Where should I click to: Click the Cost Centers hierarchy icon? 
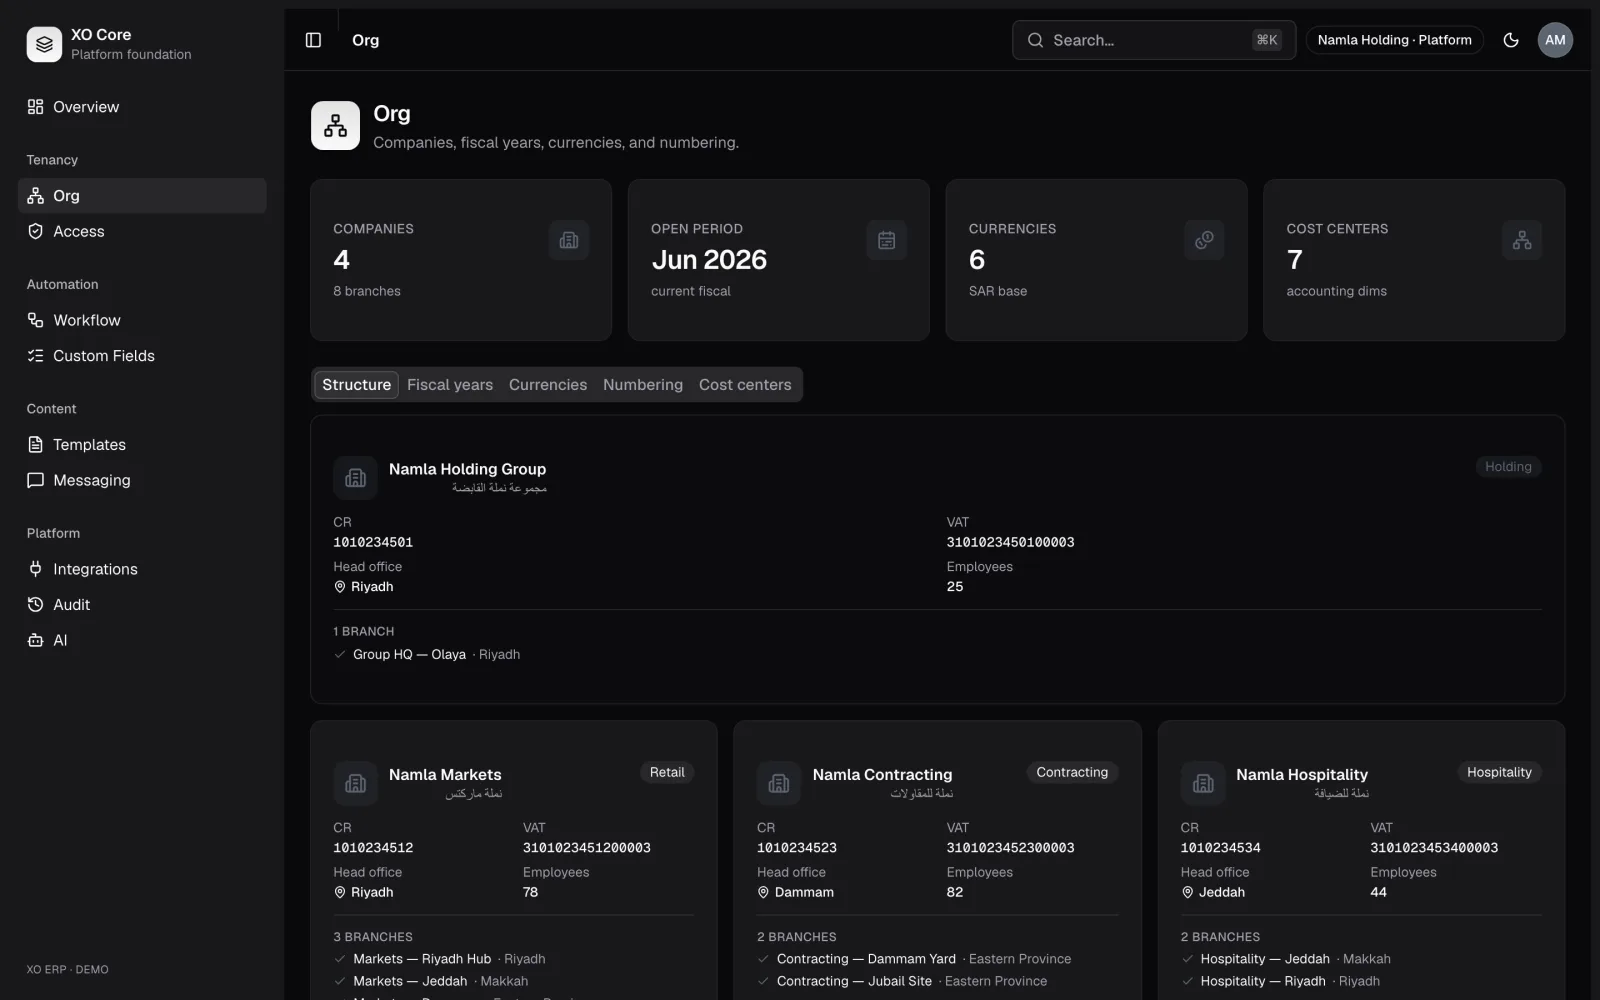[1522, 240]
